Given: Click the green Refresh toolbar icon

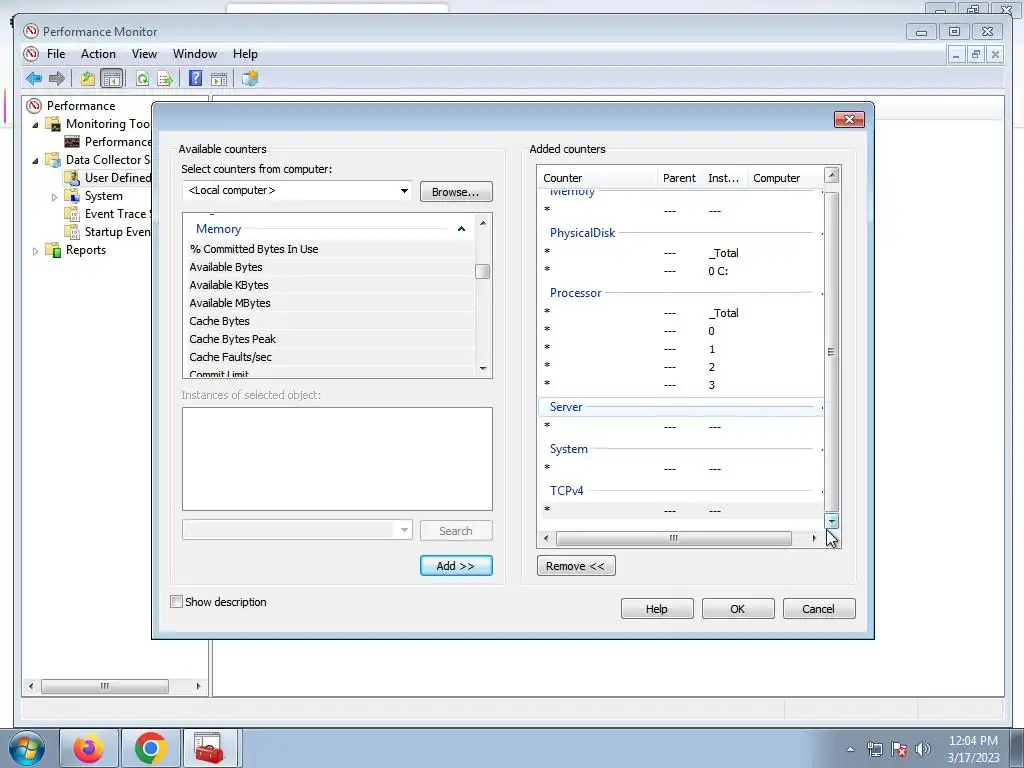Looking at the screenshot, I should coord(142,79).
